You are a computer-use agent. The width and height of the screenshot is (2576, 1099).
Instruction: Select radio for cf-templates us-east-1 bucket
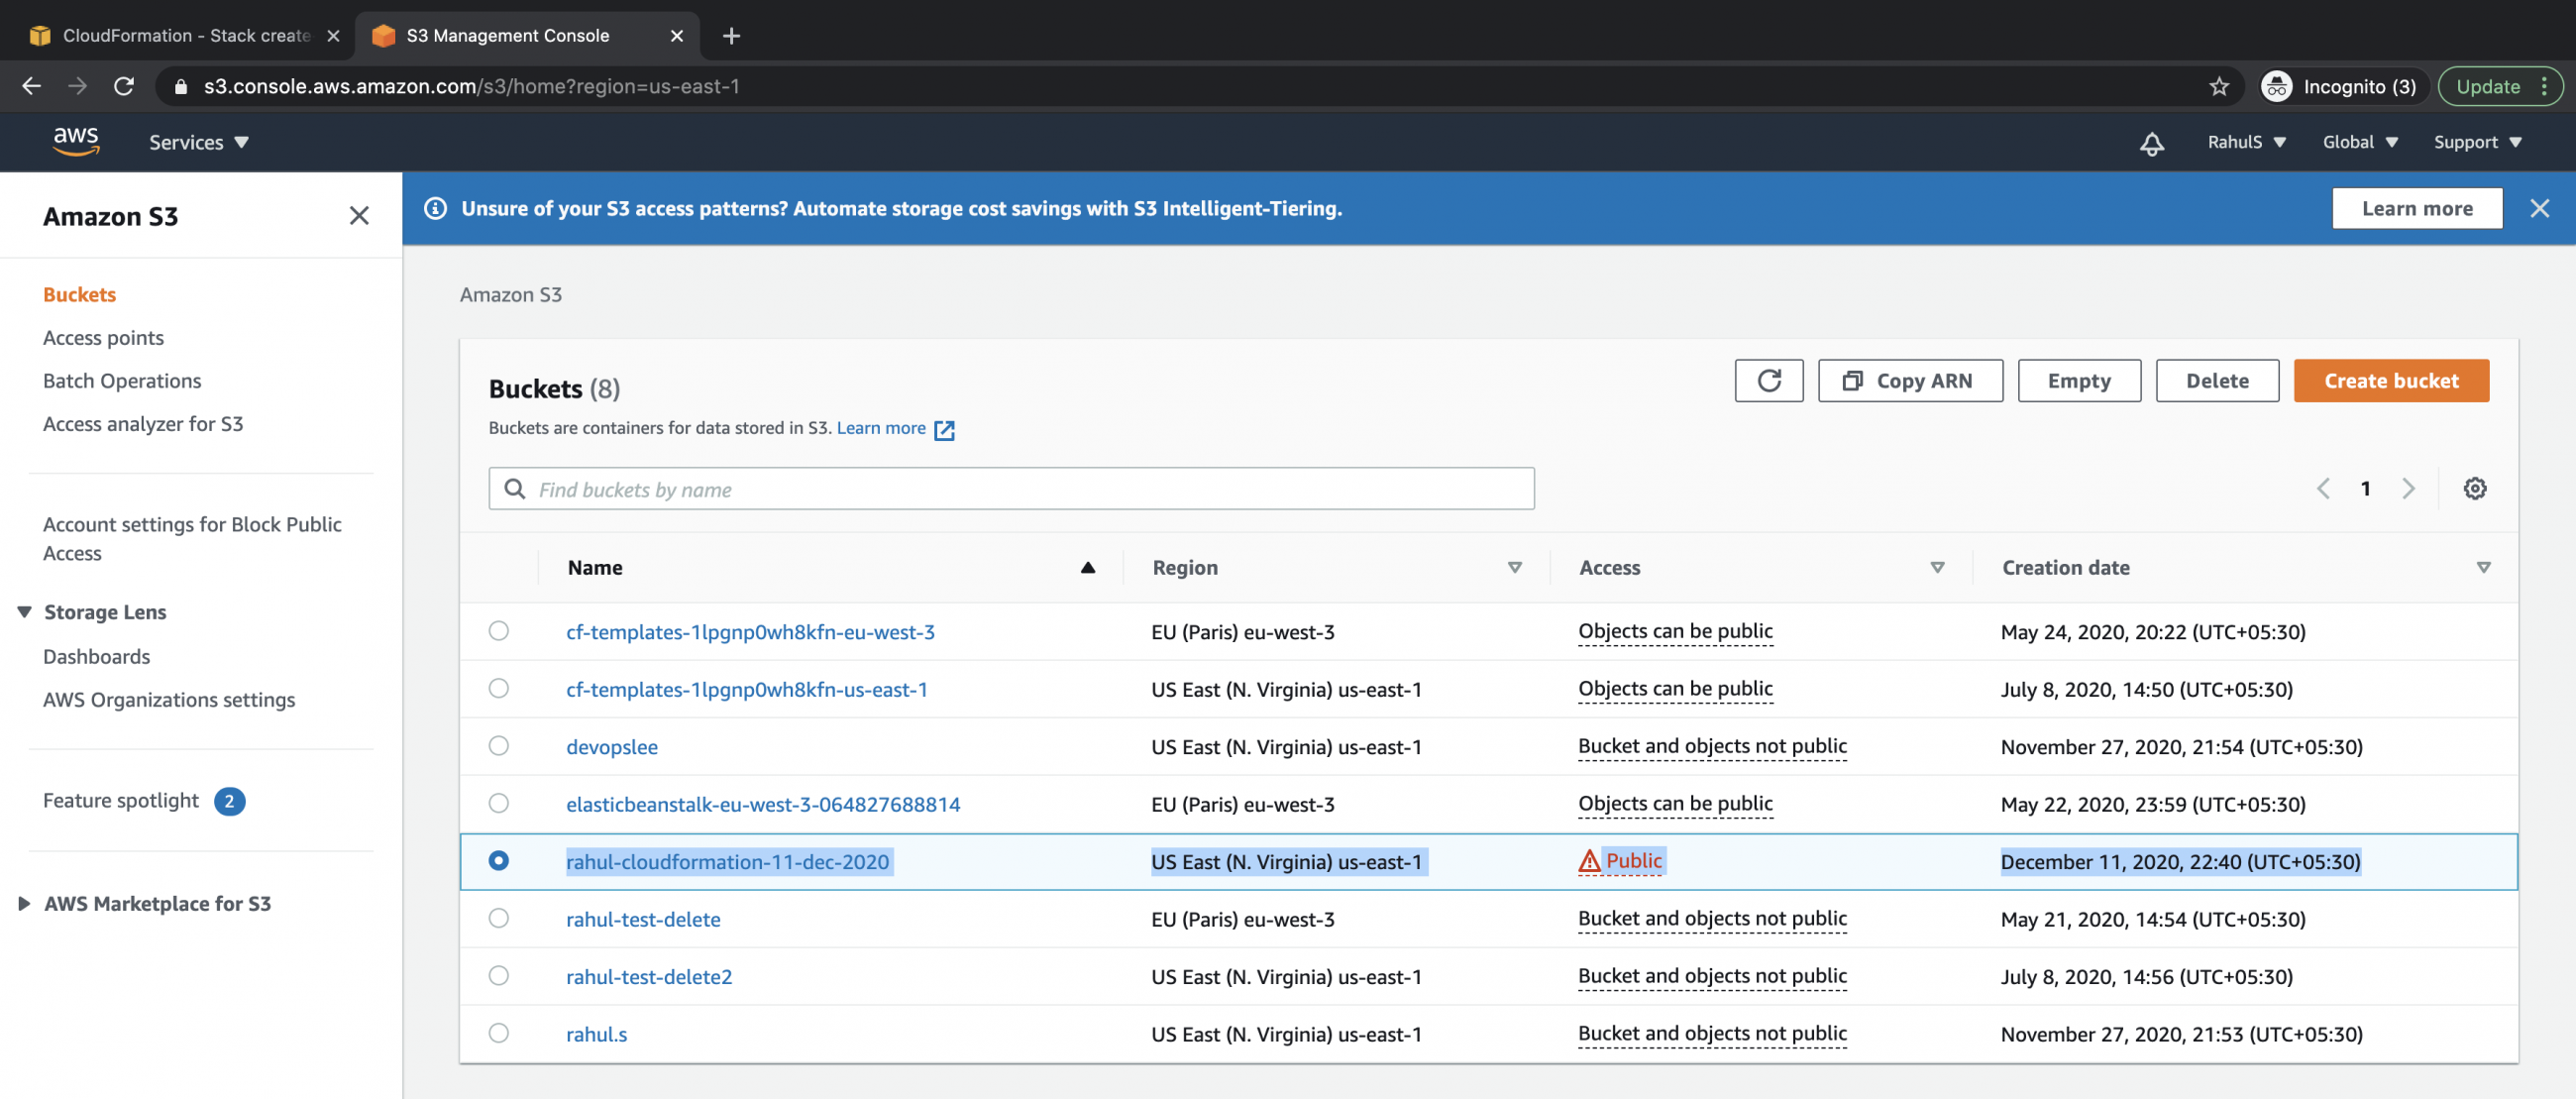click(x=498, y=688)
